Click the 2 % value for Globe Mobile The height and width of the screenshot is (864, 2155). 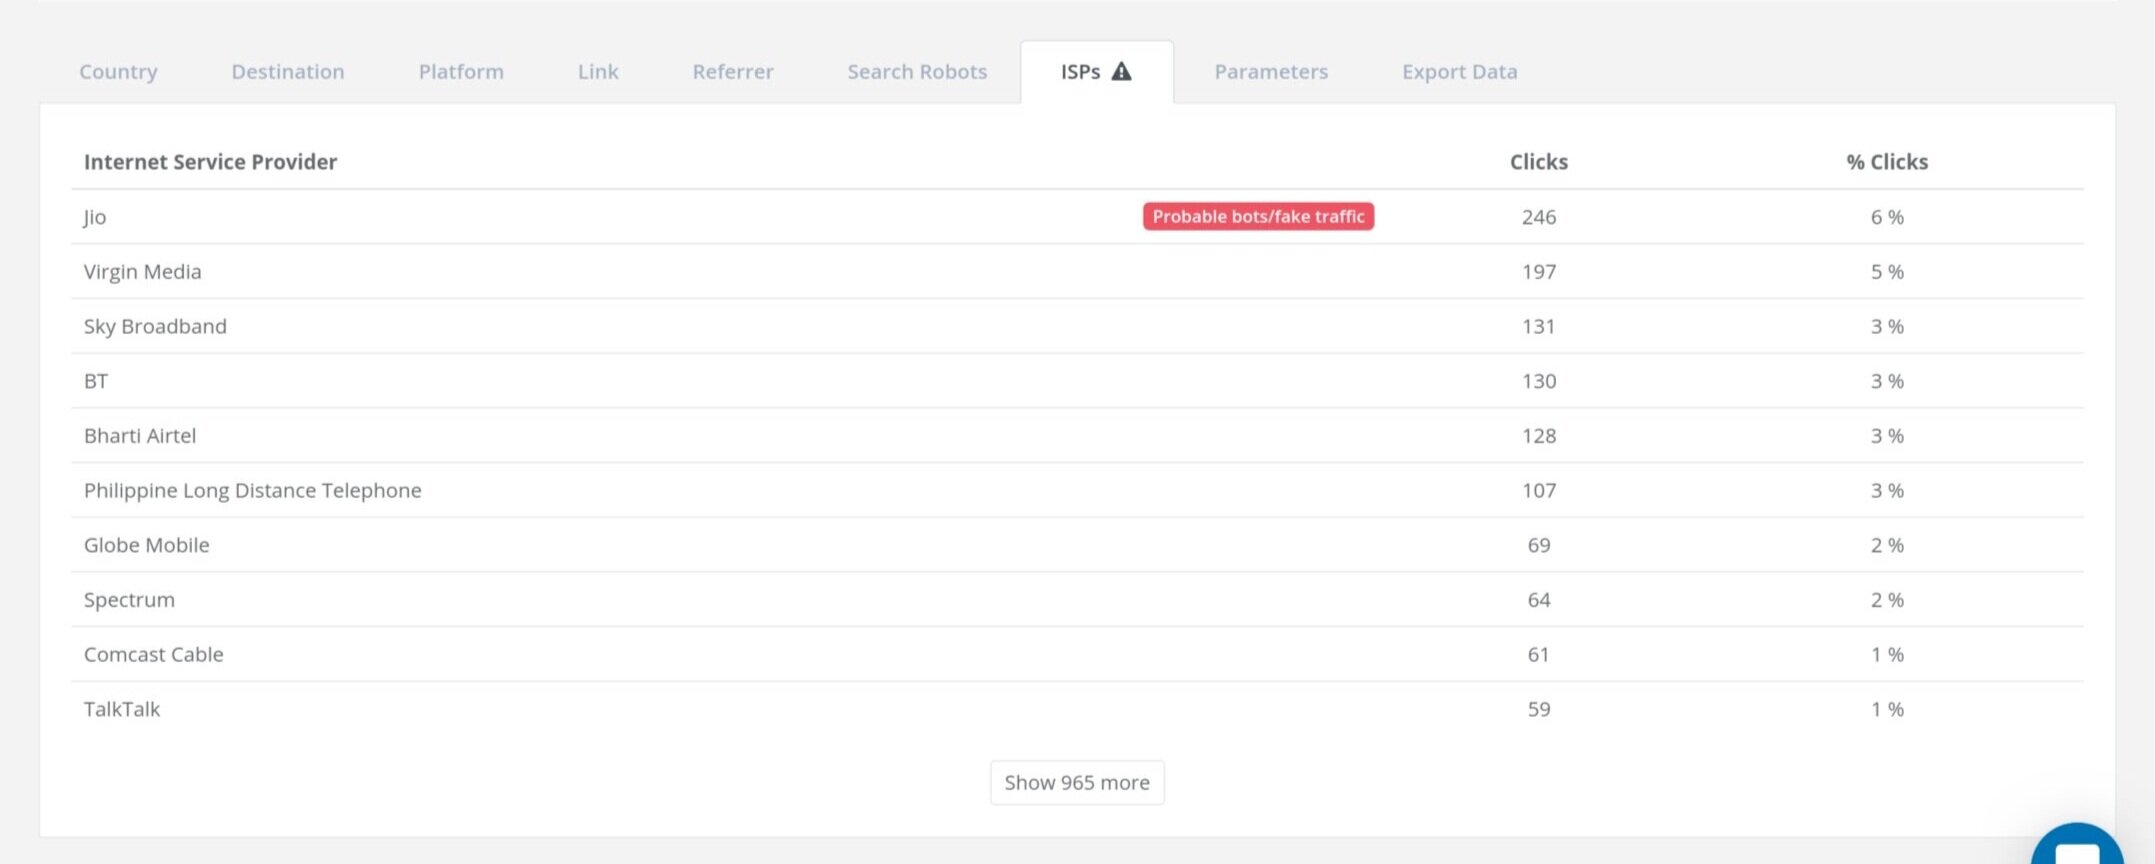coord(1887,545)
